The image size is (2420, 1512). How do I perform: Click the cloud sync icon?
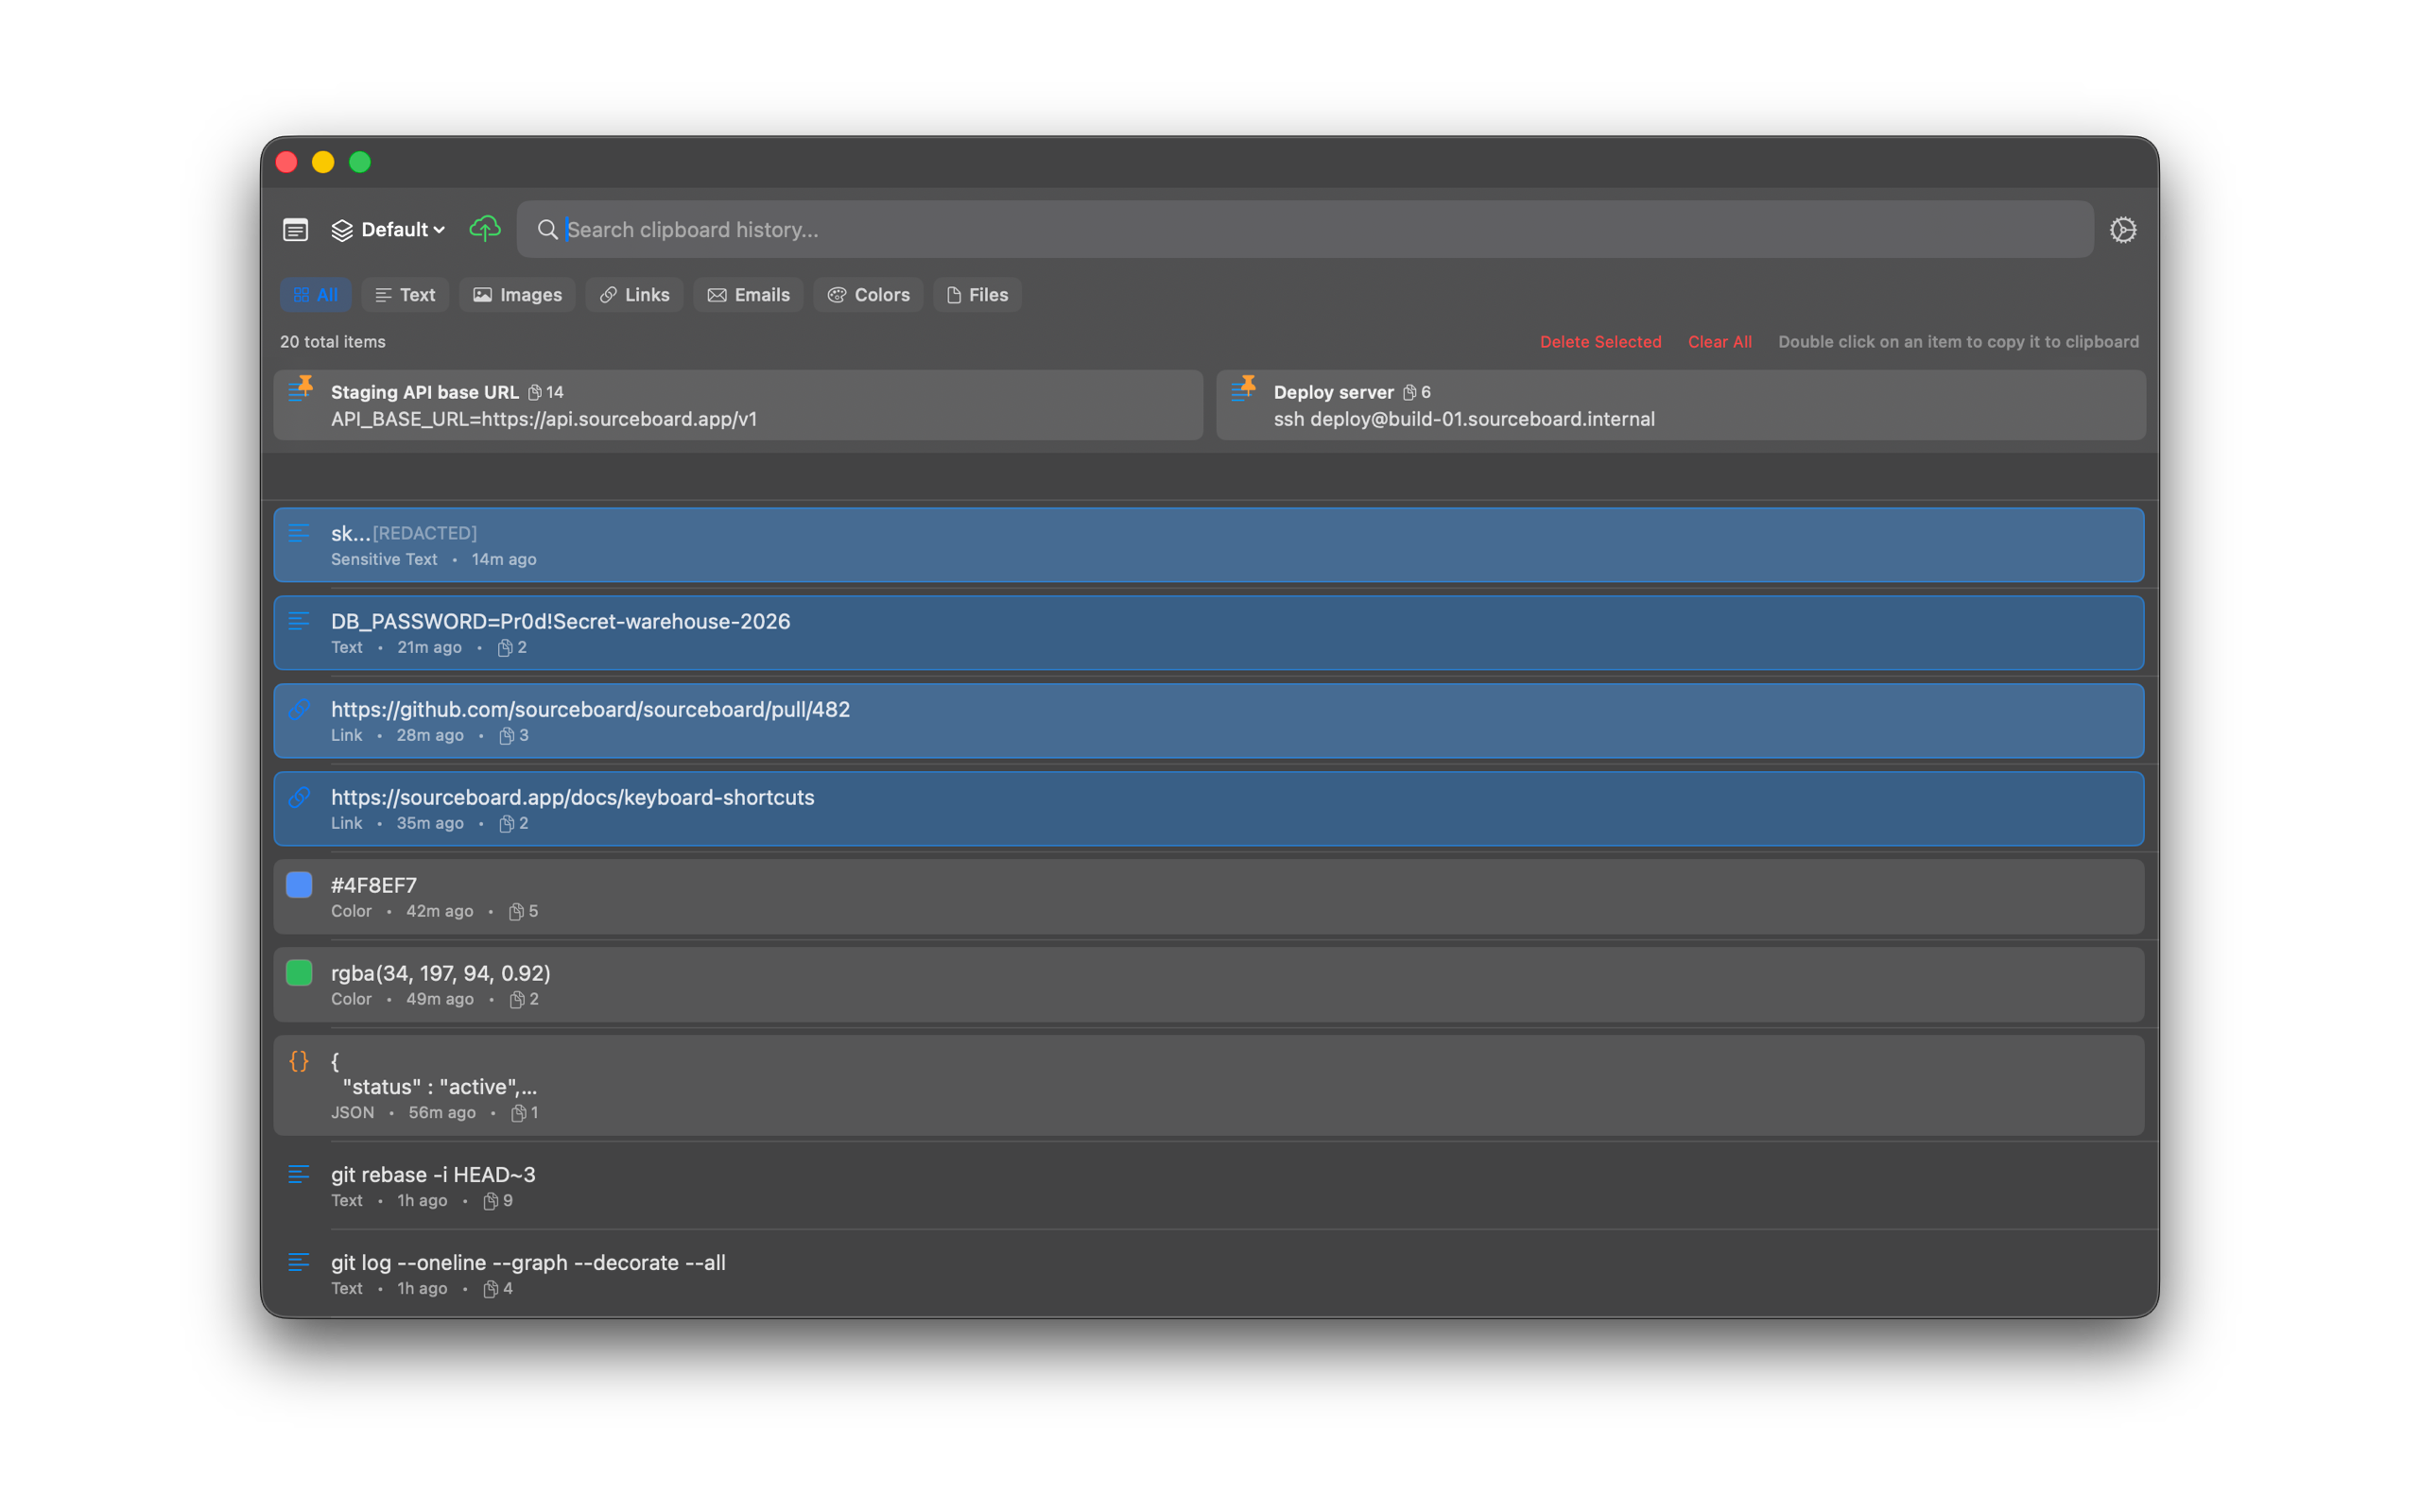coord(485,229)
